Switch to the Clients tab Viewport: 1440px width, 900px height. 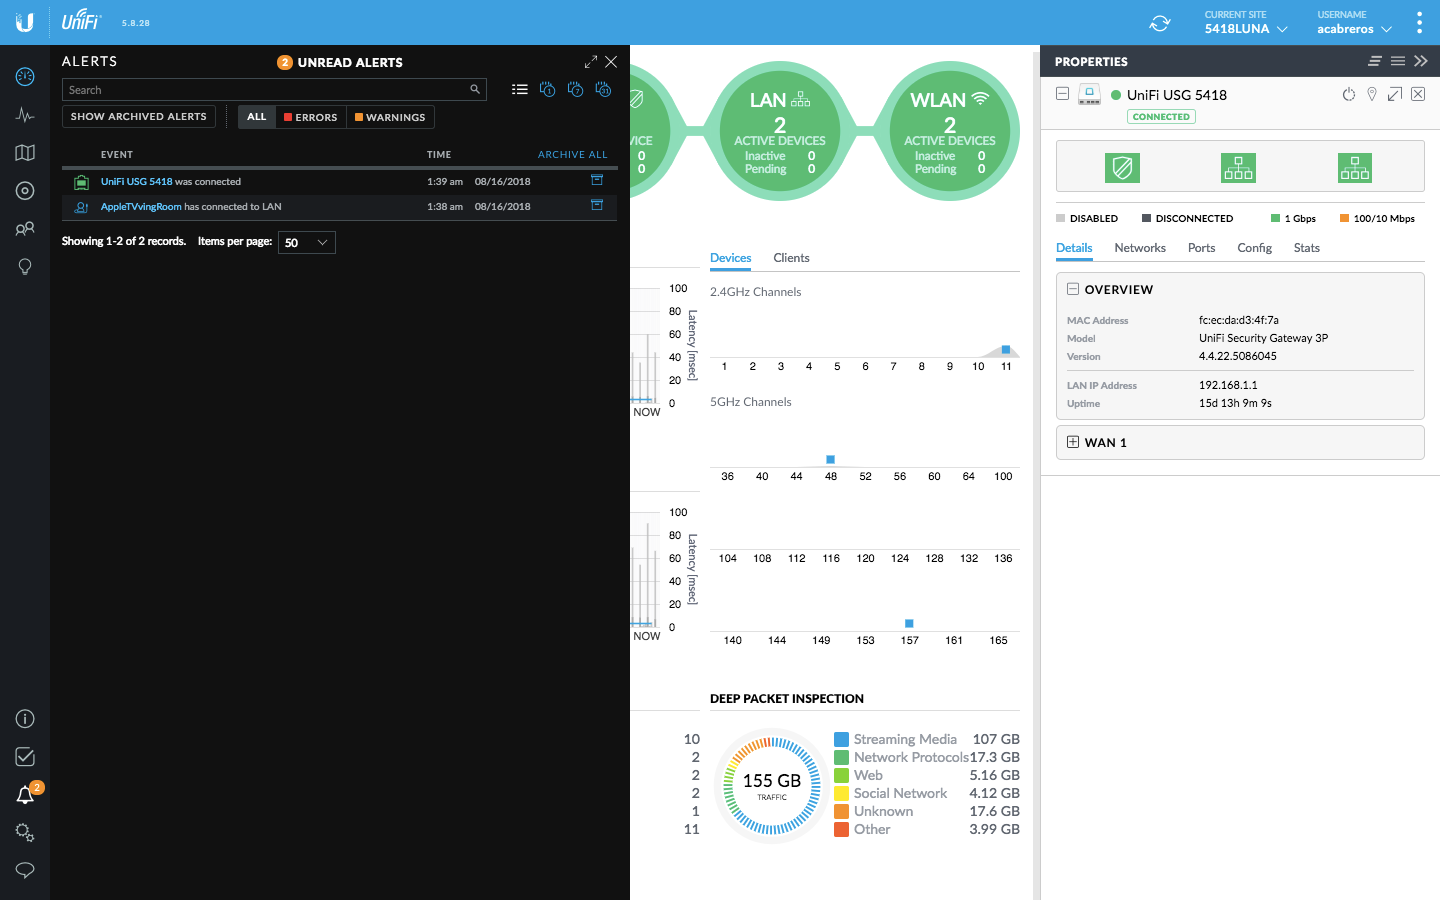pos(791,258)
